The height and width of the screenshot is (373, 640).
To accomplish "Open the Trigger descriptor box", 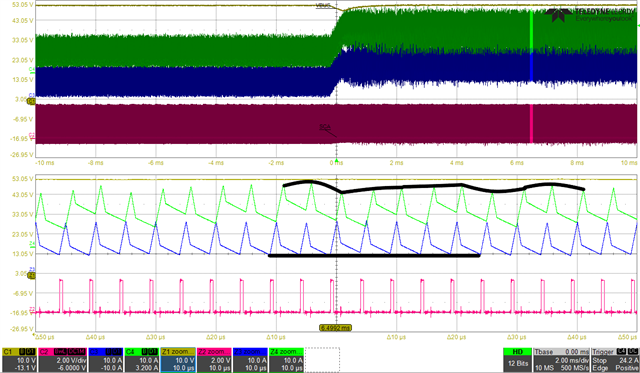I will (x=615, y=360).
